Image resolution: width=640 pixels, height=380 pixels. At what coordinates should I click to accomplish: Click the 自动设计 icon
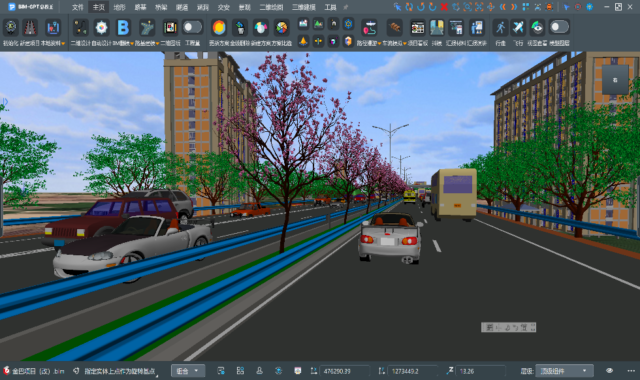coord(101,27)
